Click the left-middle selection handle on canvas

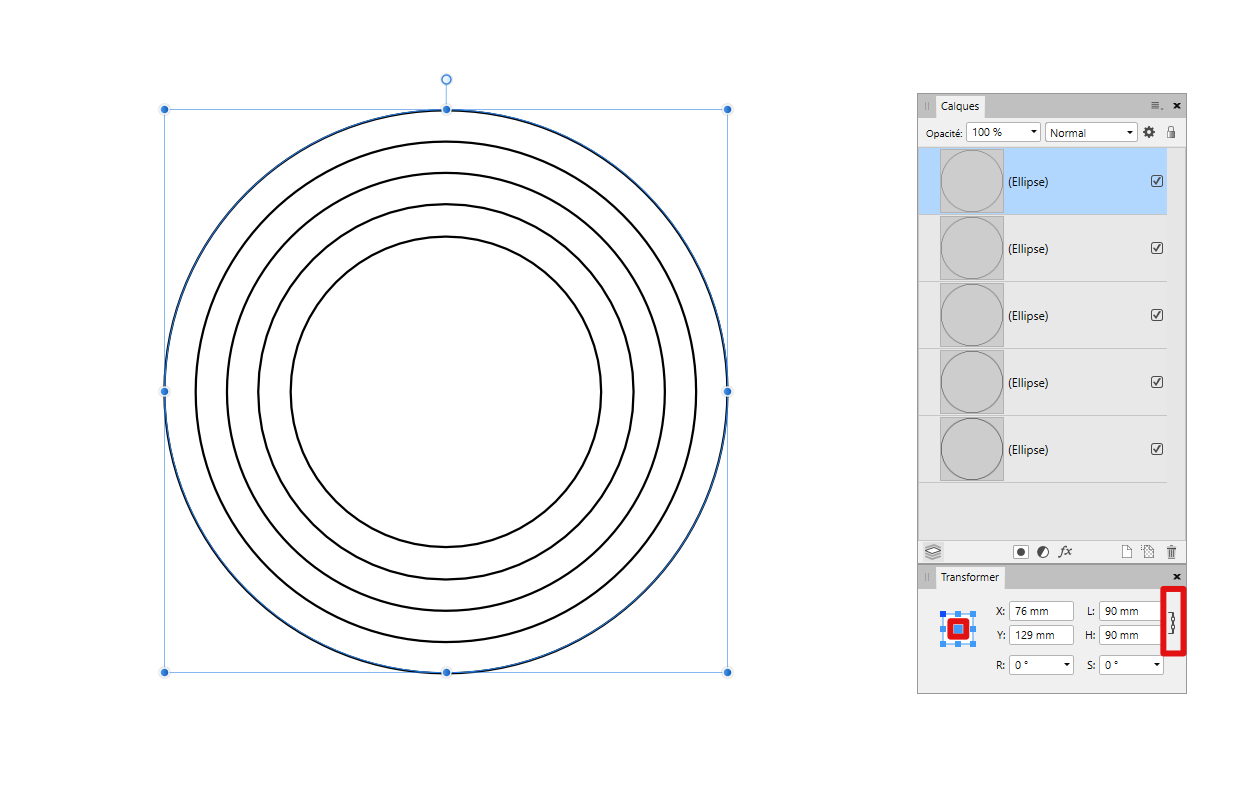[x=164, y=391]
